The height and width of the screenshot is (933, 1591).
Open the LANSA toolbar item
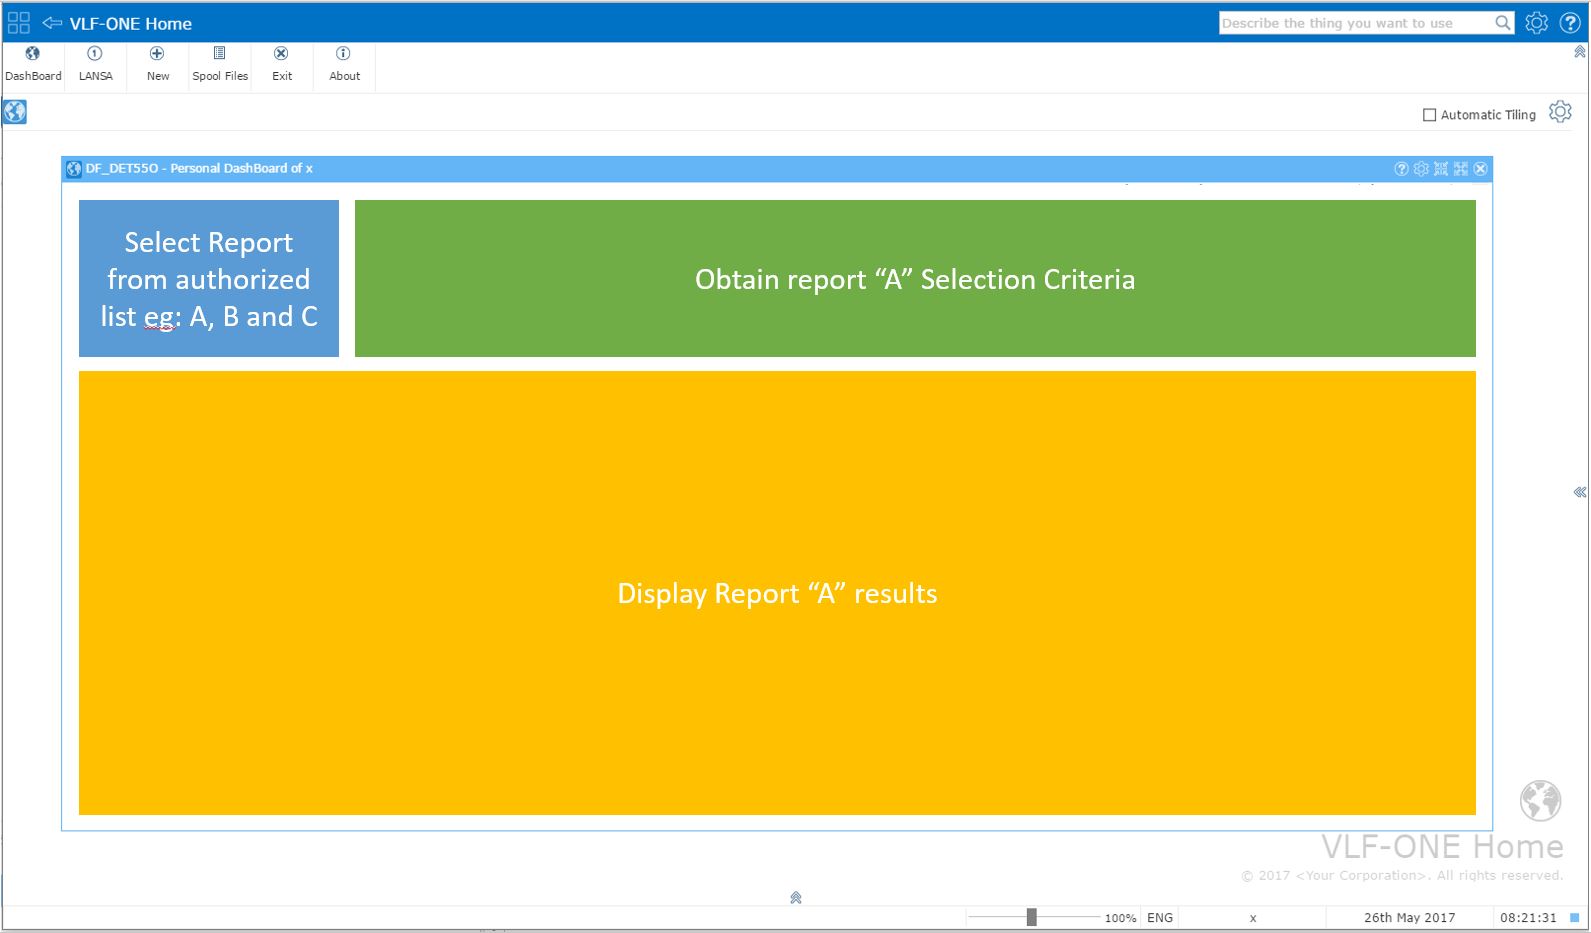95,64
